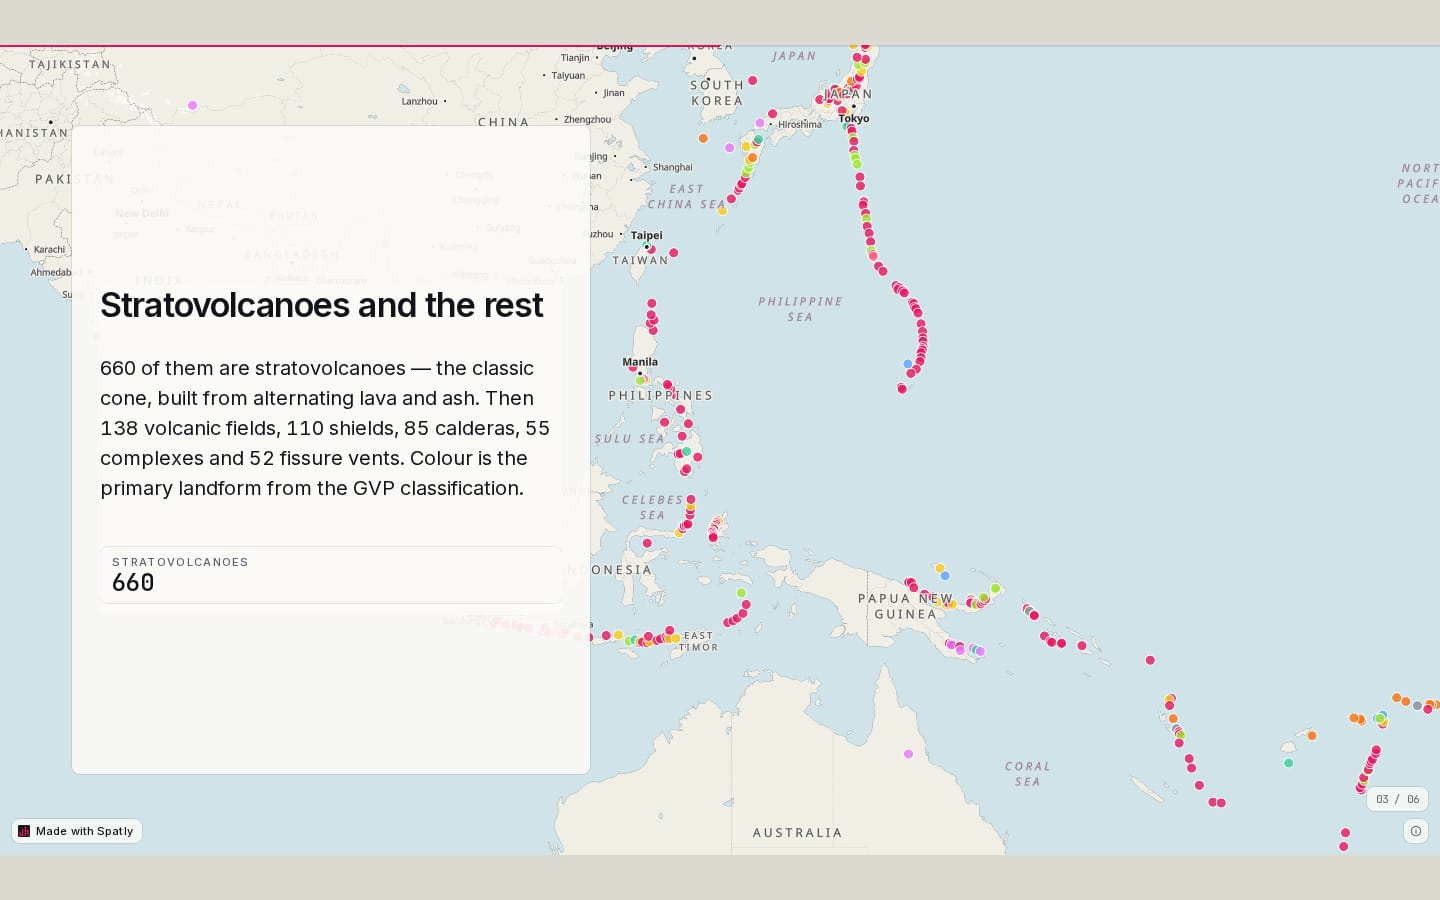Click the PHILIPPINES country label
The image size is (1440, 900).
(x=661, y=395)
